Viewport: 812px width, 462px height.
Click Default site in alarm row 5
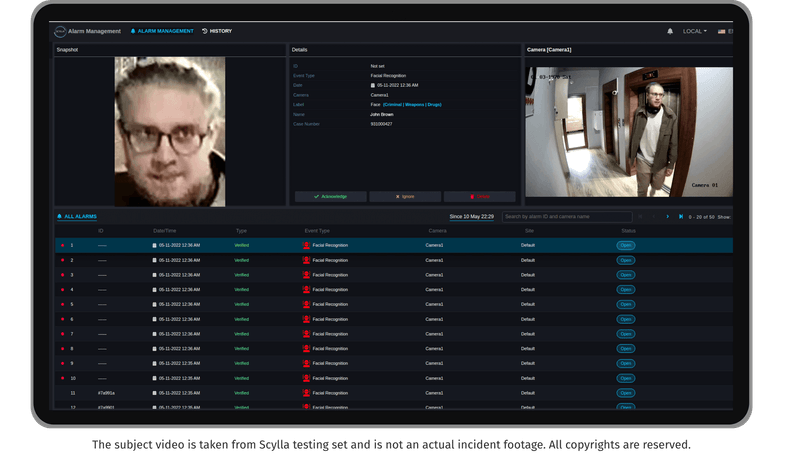click(x=528, y=305)
